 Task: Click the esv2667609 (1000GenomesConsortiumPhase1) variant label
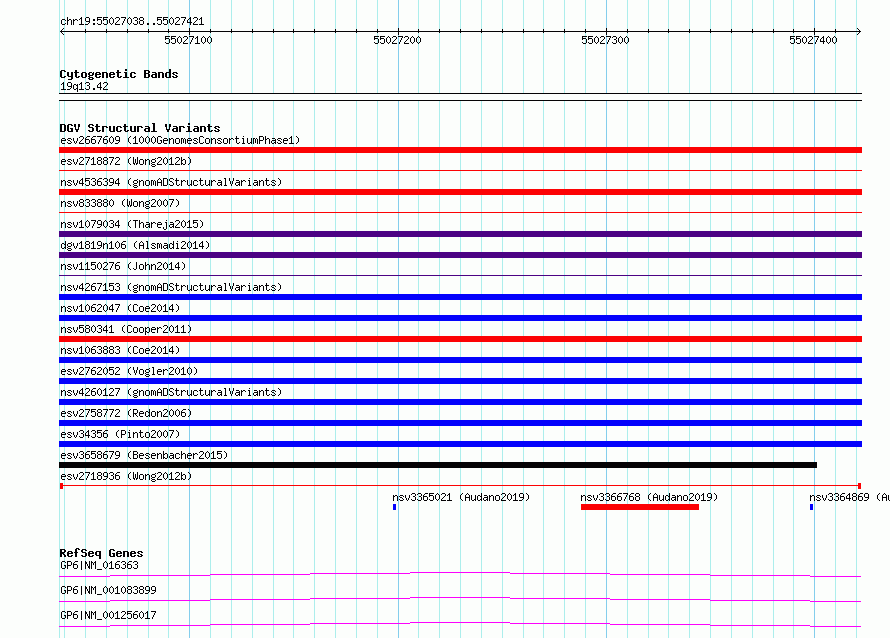180,140
